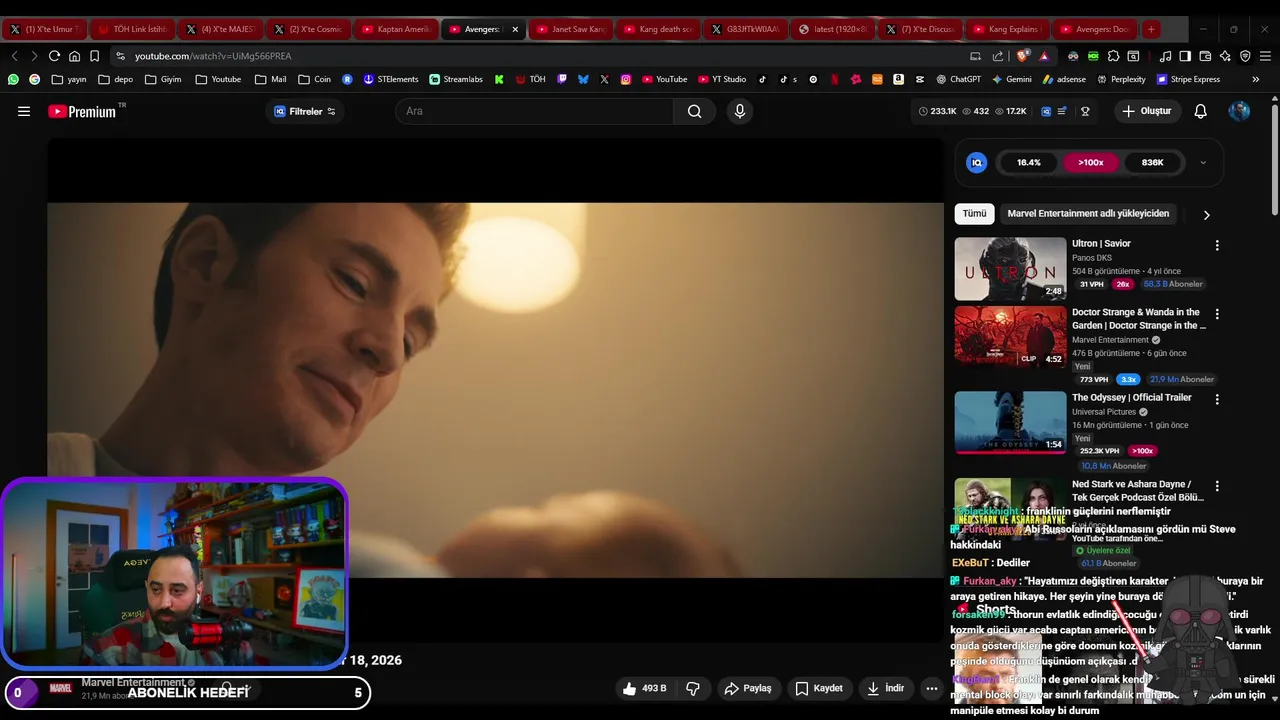Open Brave Rewards triangle icon

pos(1044,56)
